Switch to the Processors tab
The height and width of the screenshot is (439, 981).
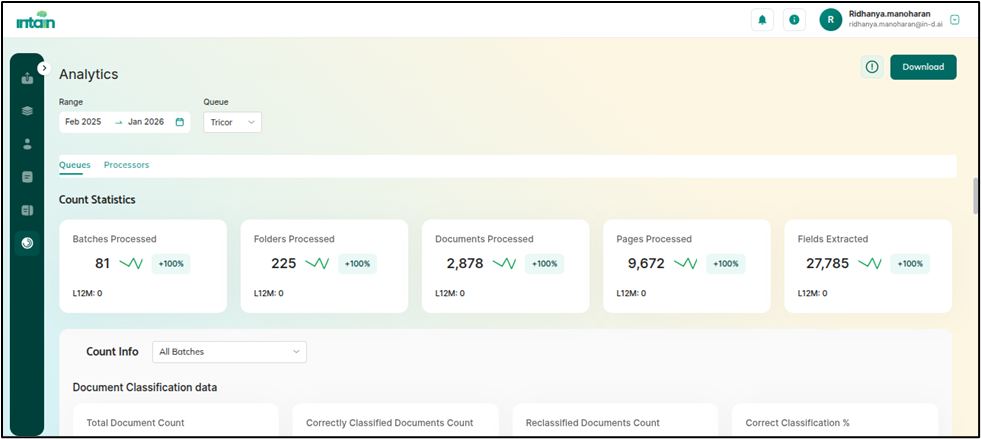[x=126, y=165]
